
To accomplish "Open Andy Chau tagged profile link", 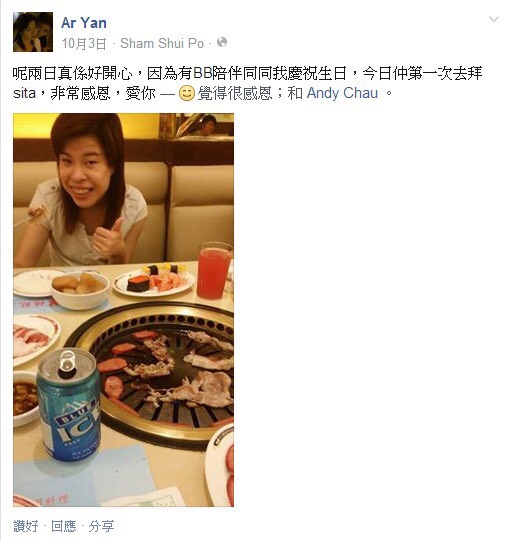I will click(342, 93).
